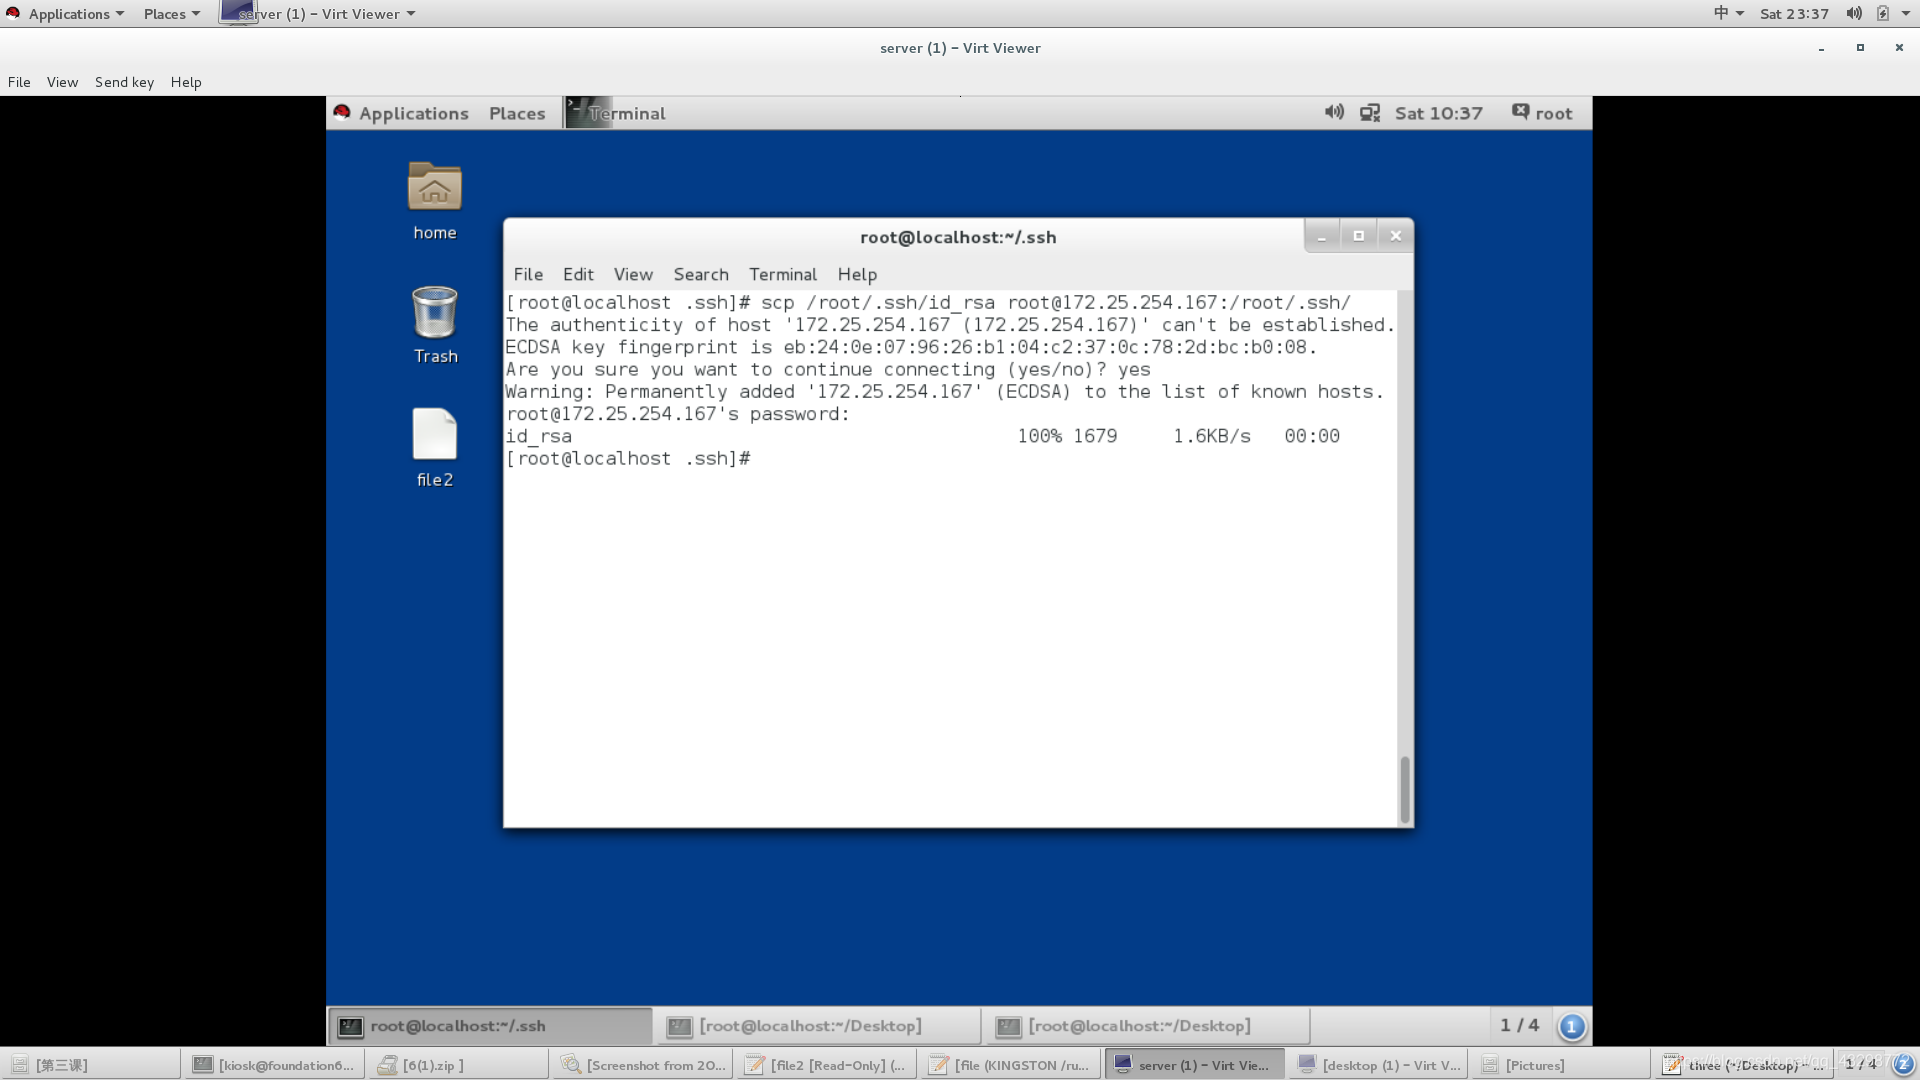The height and width of the screenshot is (1080, 1920).
Task: Click the root@localhost:~/.ssh title bar
Action: pyautogui.click(x=958, y=237)
